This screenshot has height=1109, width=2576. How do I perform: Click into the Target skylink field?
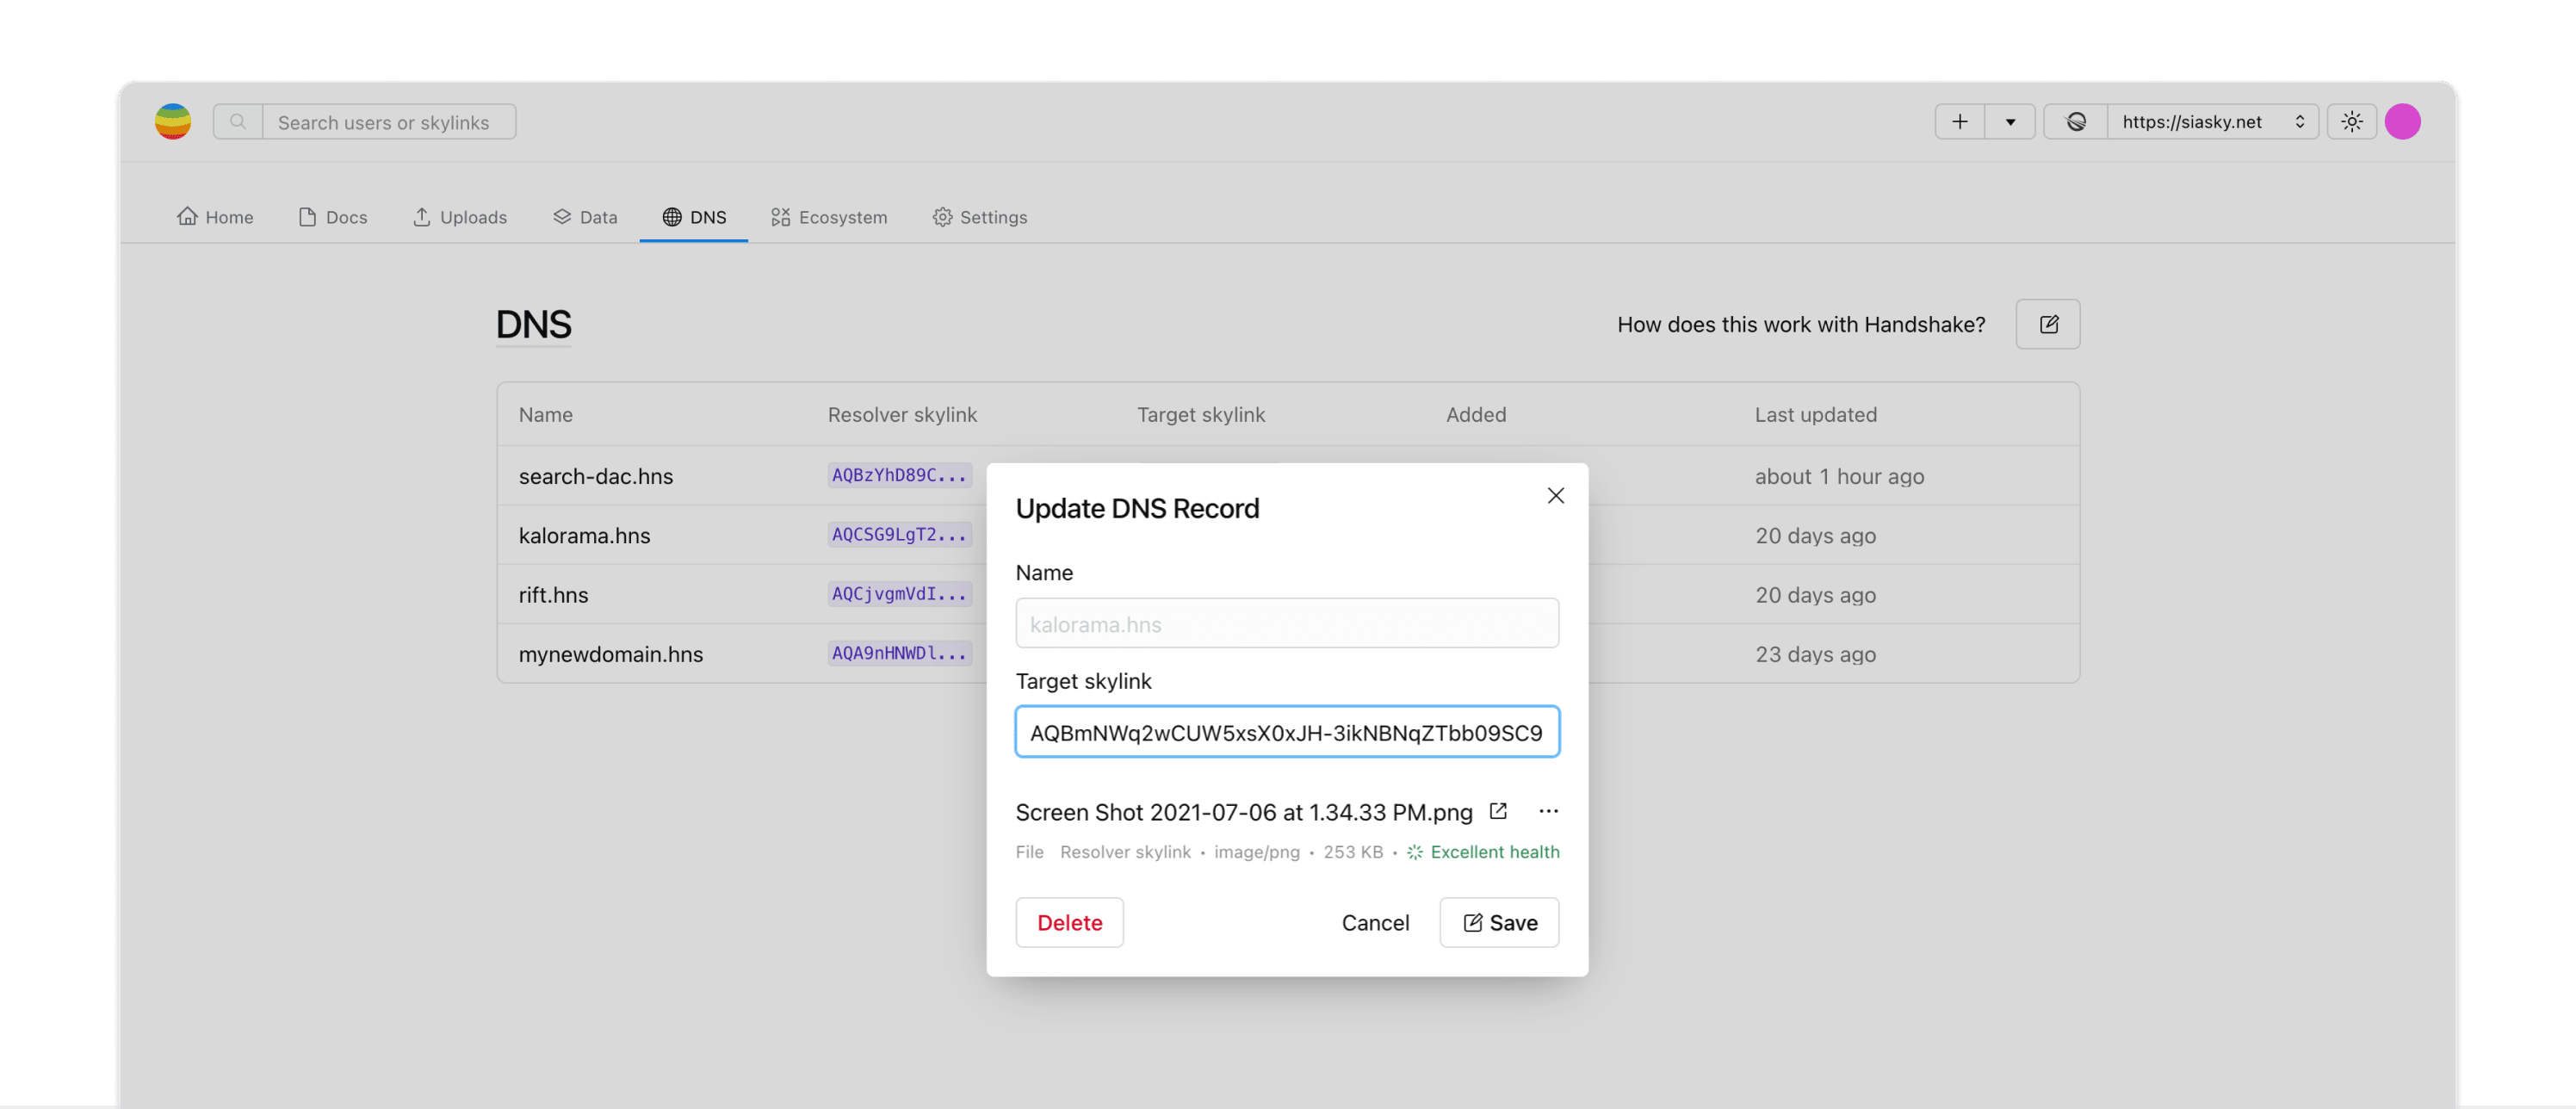(x=1287, y=732)
